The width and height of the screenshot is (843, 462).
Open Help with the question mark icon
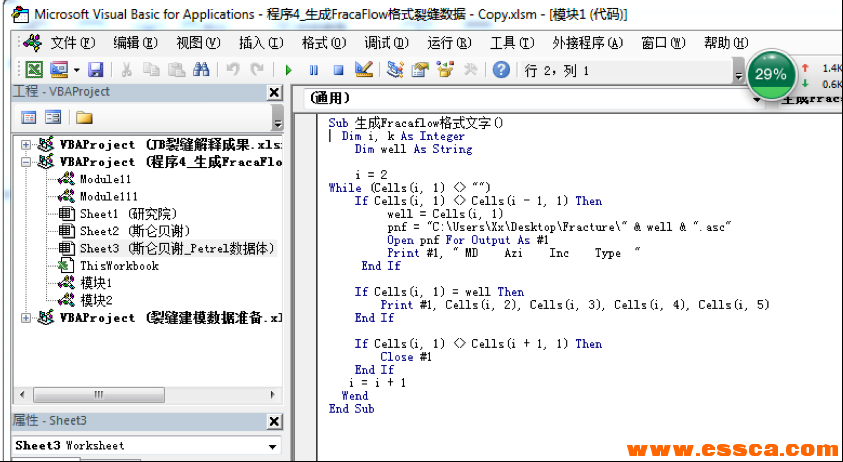pyautogui.click(x=501, y=69)
